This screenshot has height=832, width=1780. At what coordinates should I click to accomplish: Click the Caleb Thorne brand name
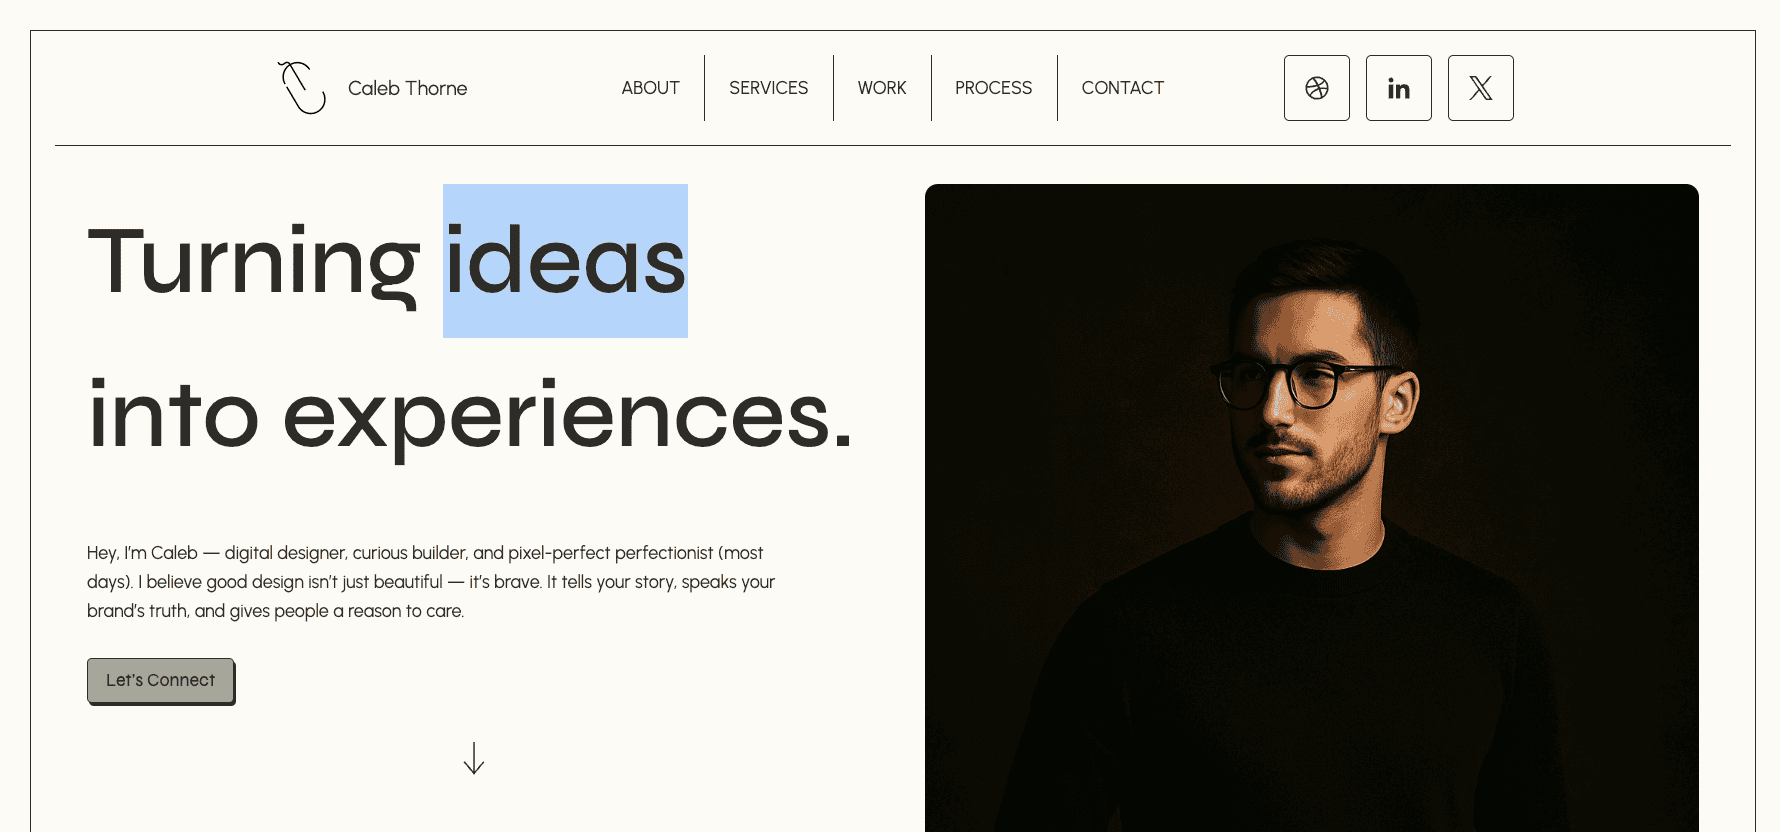pyautogui.click(x=407, y=88)
